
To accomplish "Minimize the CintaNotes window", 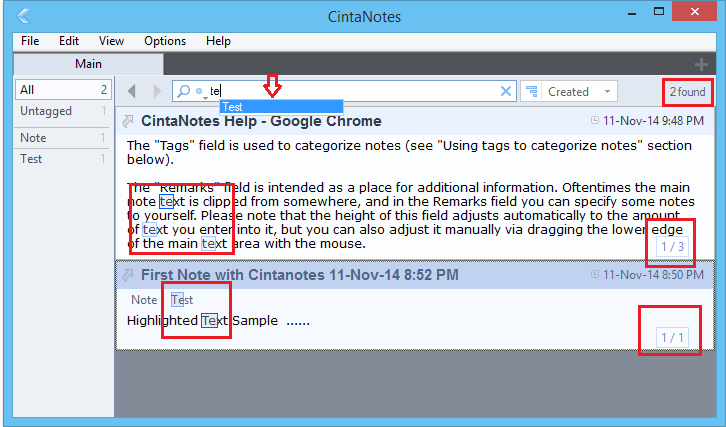I will point(632,13).
